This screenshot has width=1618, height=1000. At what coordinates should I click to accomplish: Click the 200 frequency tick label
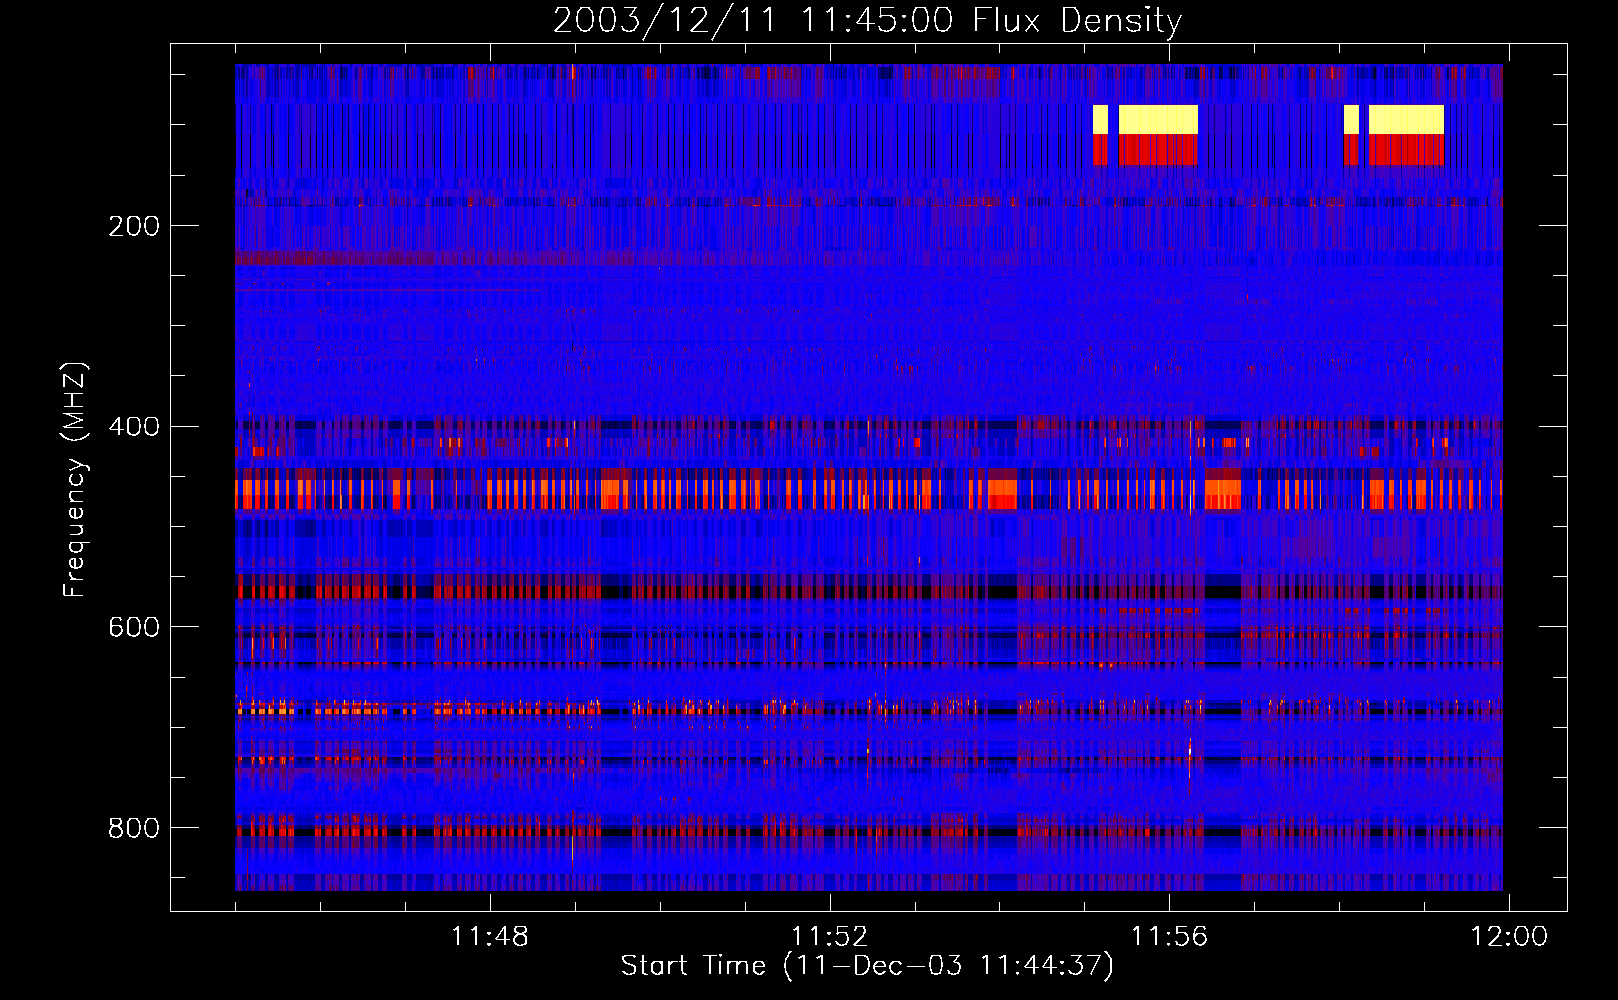point(134,226)
